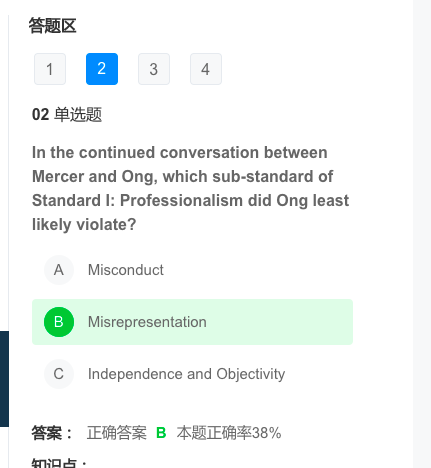Click the 知识点 label

tap(59, 463)
